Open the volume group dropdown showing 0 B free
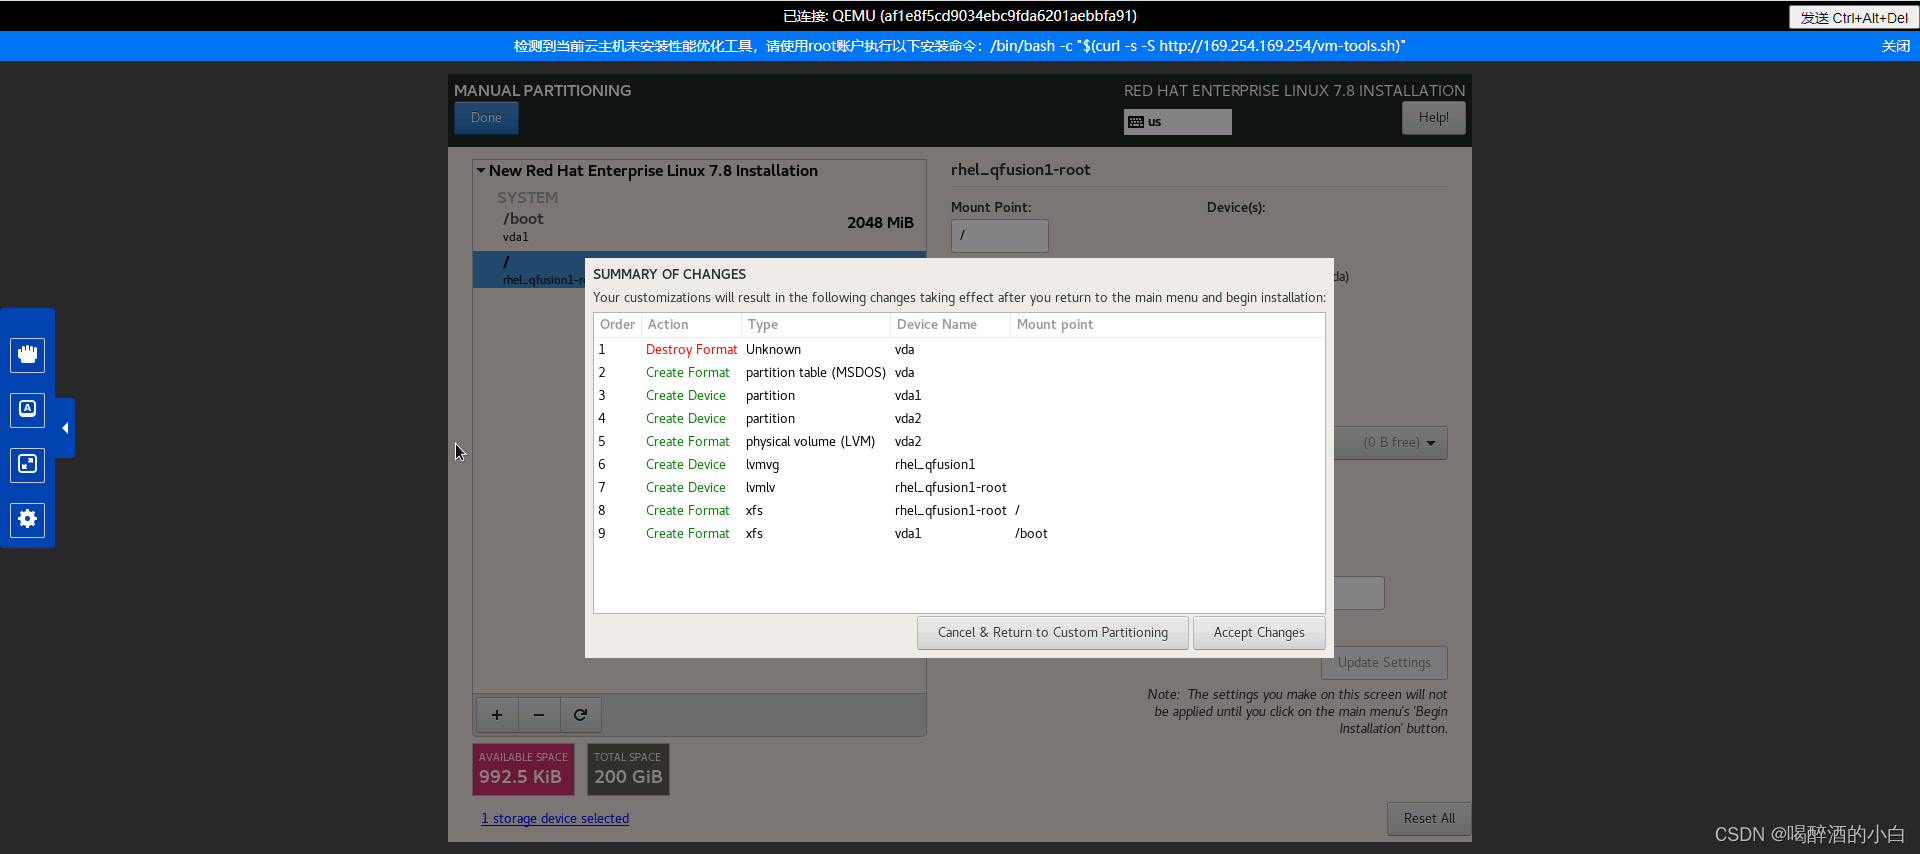 (x=1391, y=443)
